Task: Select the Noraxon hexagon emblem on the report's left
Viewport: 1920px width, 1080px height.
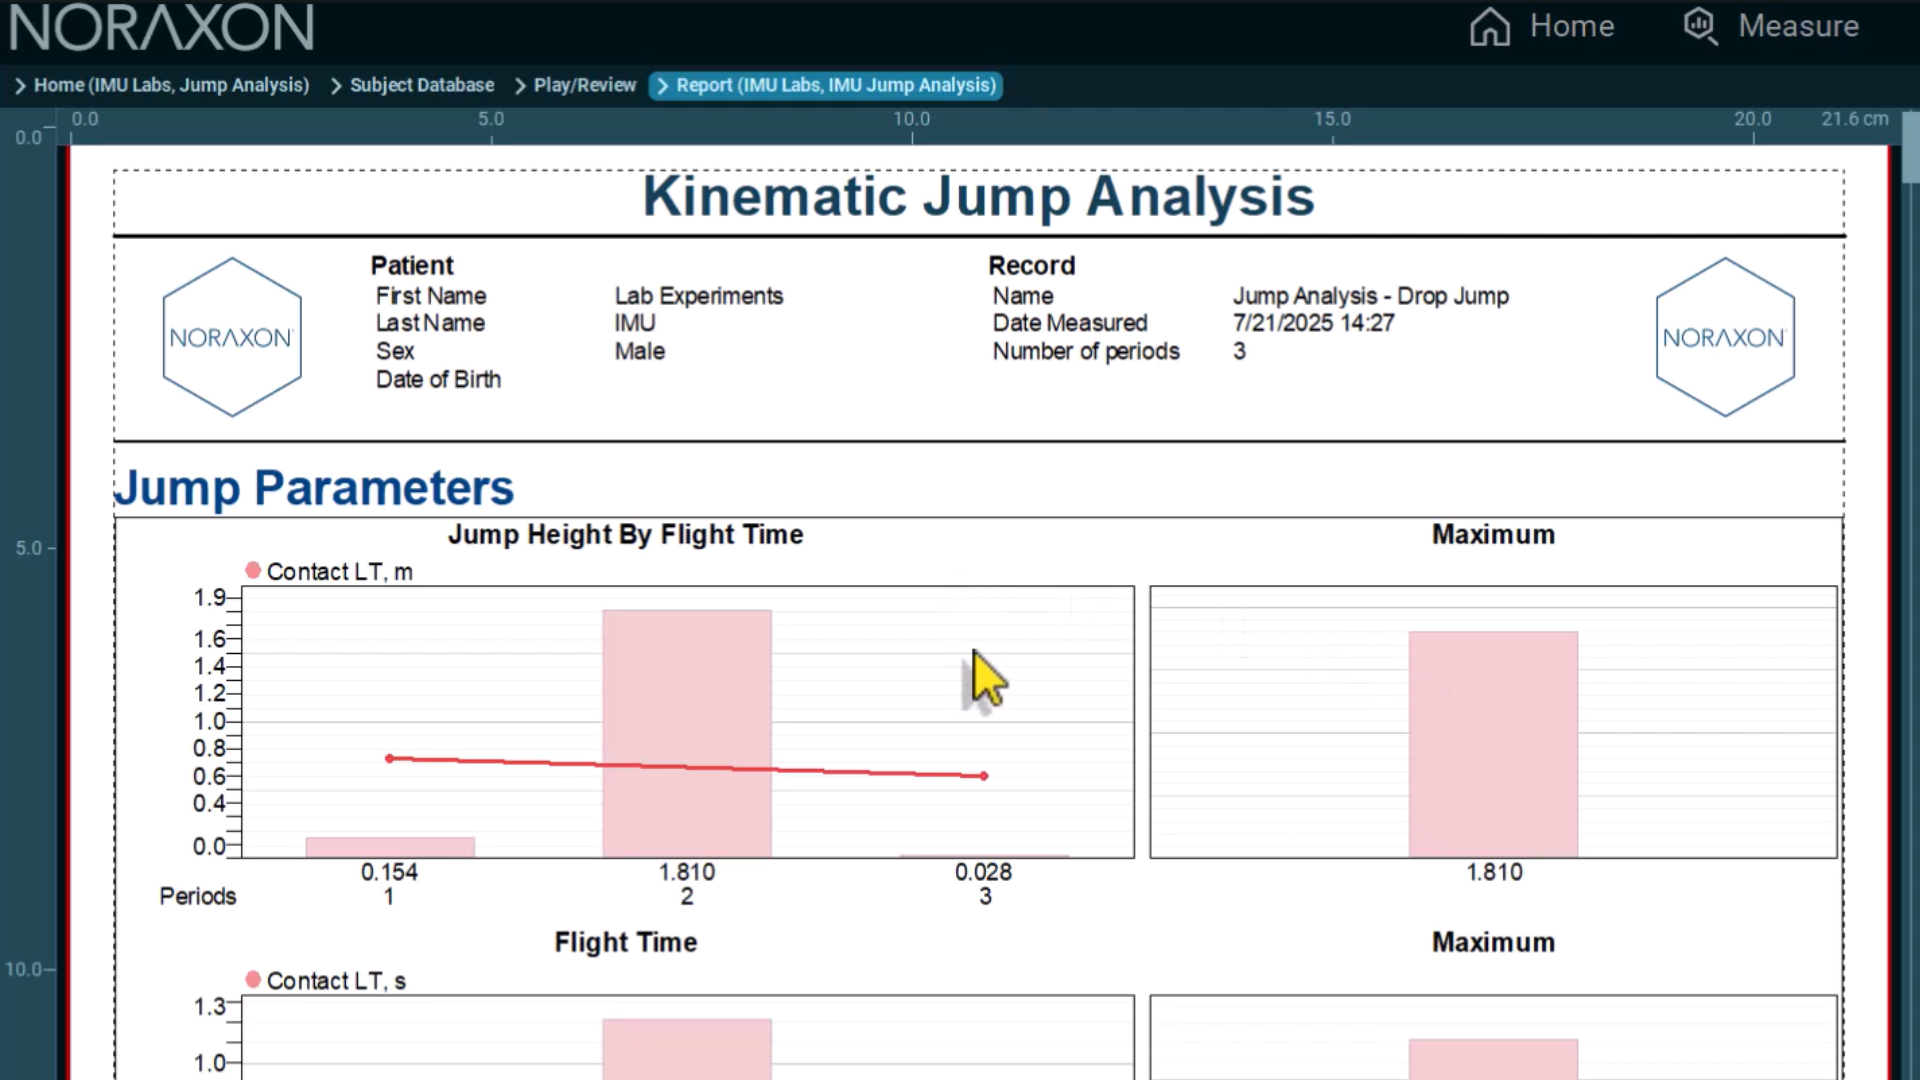Action: pyautogui.click(x=231, y=337)
